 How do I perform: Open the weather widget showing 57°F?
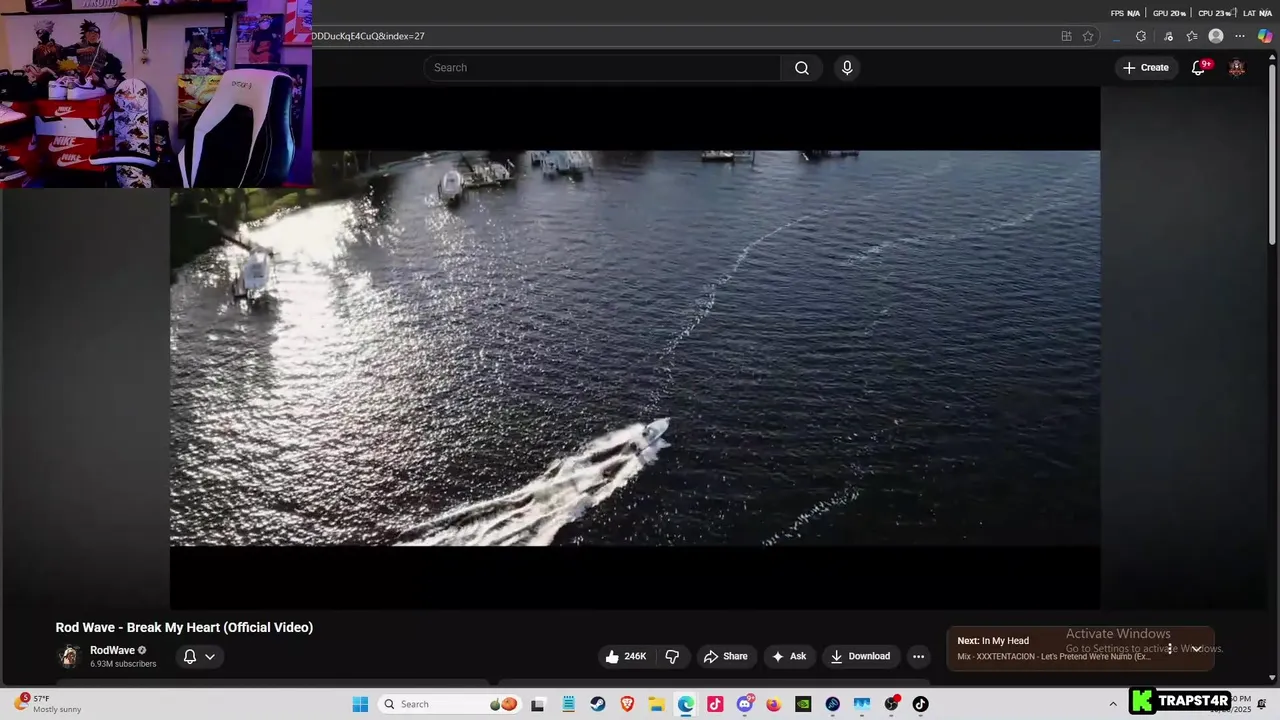[x=48, y=704]
